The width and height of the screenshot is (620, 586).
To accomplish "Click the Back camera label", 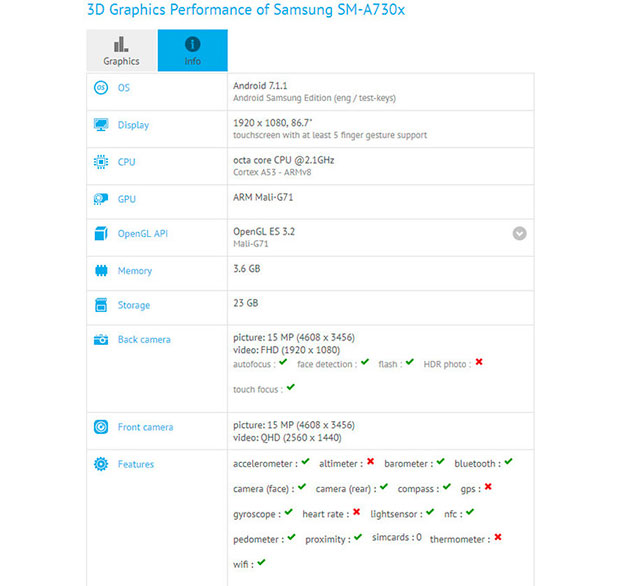I will 144,340.
